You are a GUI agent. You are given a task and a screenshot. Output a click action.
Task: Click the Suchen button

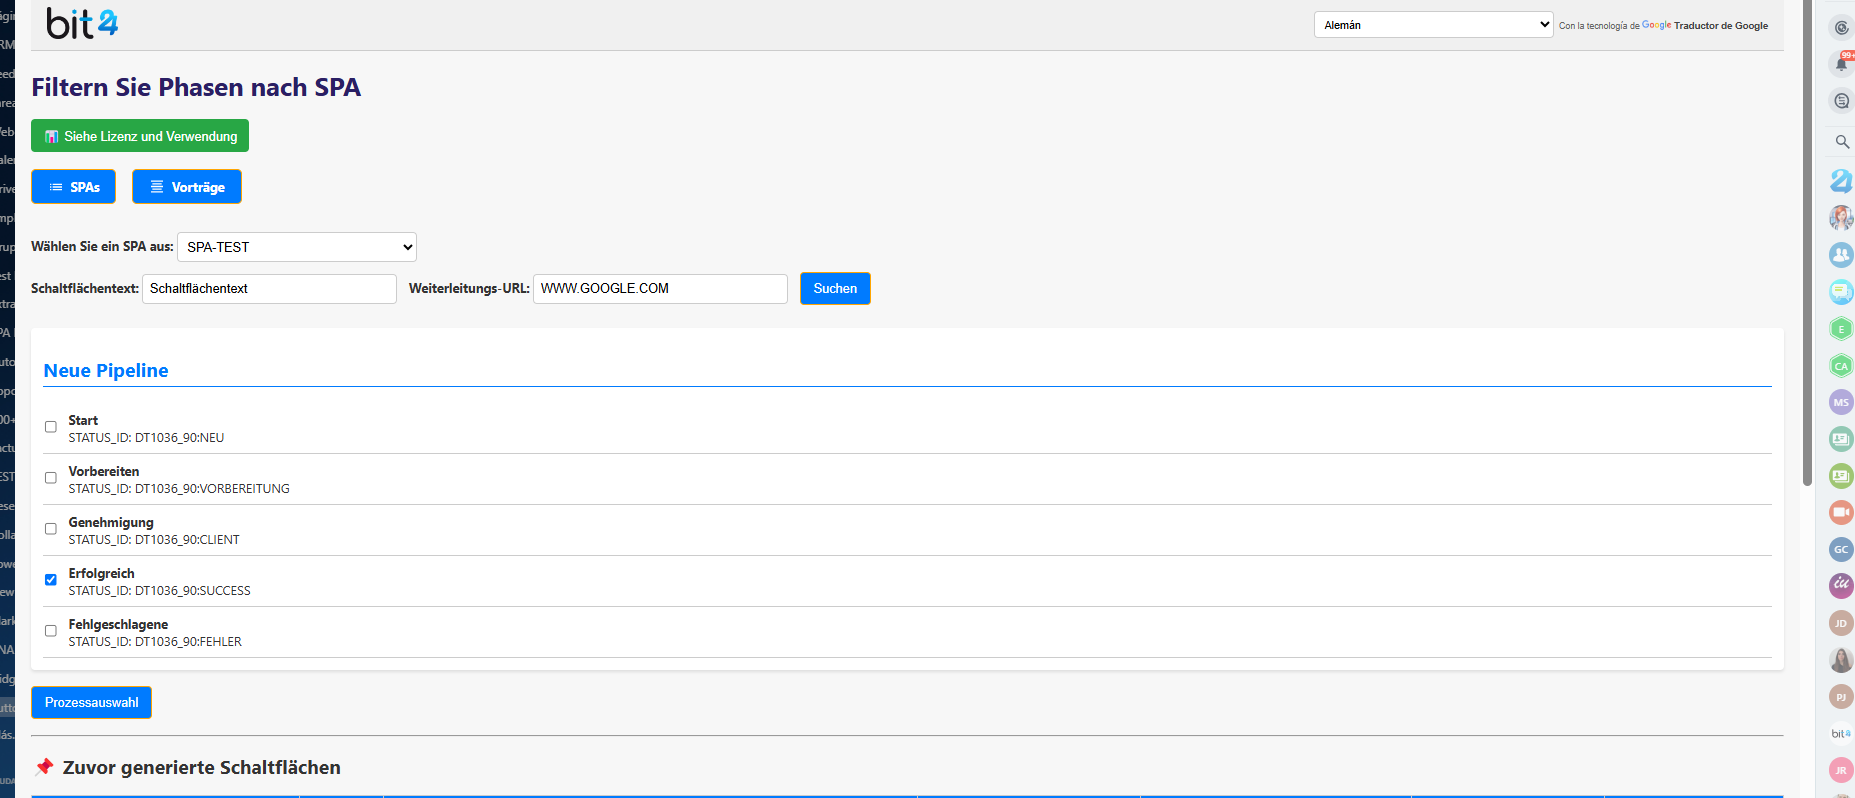pyautogui.click(x=835, y=289)
